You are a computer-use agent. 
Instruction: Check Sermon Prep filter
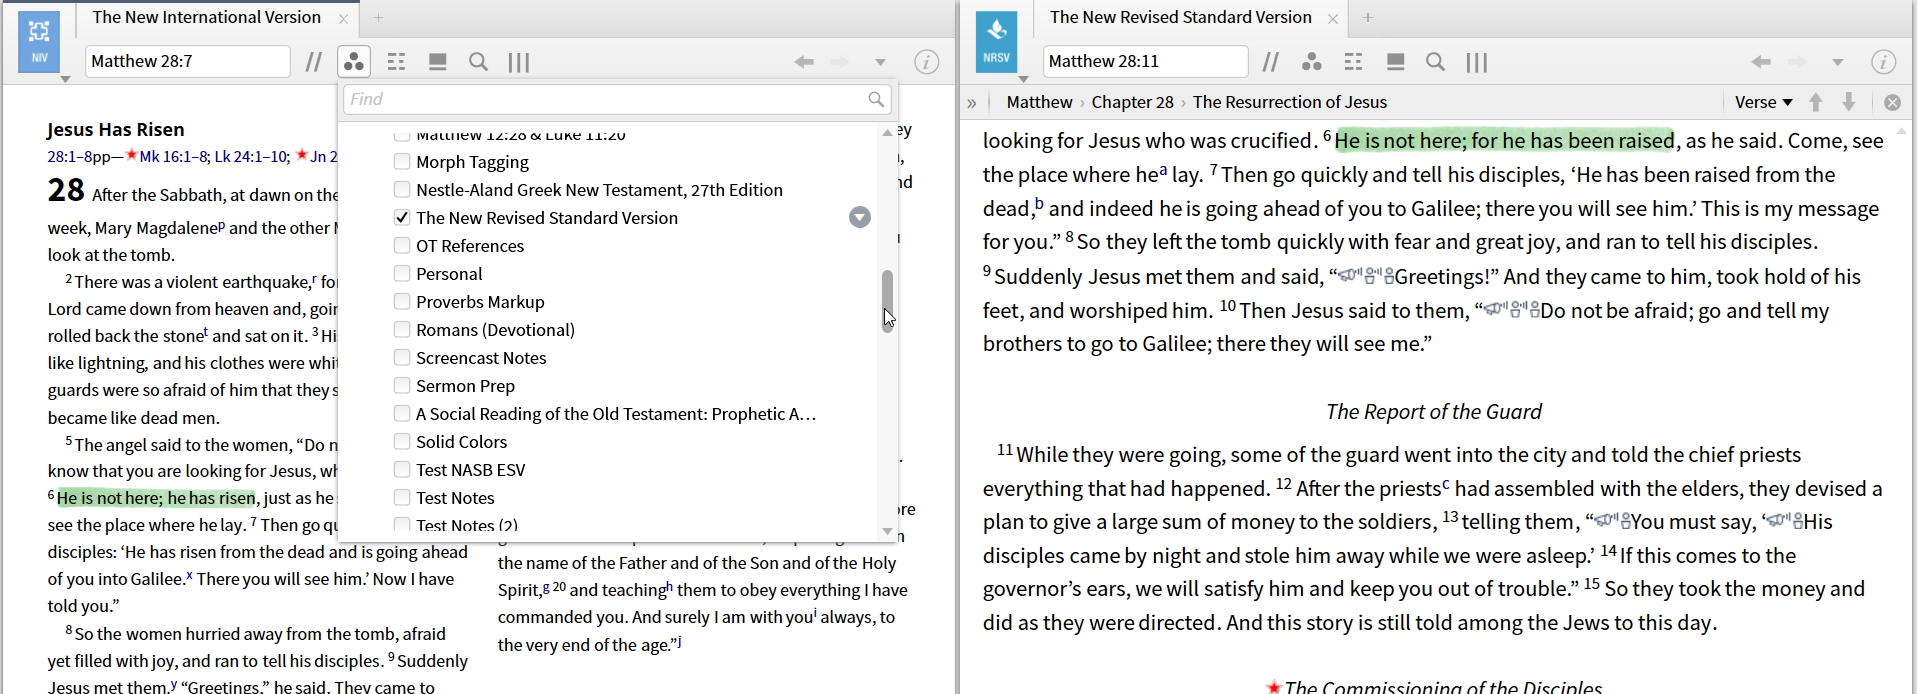(x=402, y=385)
